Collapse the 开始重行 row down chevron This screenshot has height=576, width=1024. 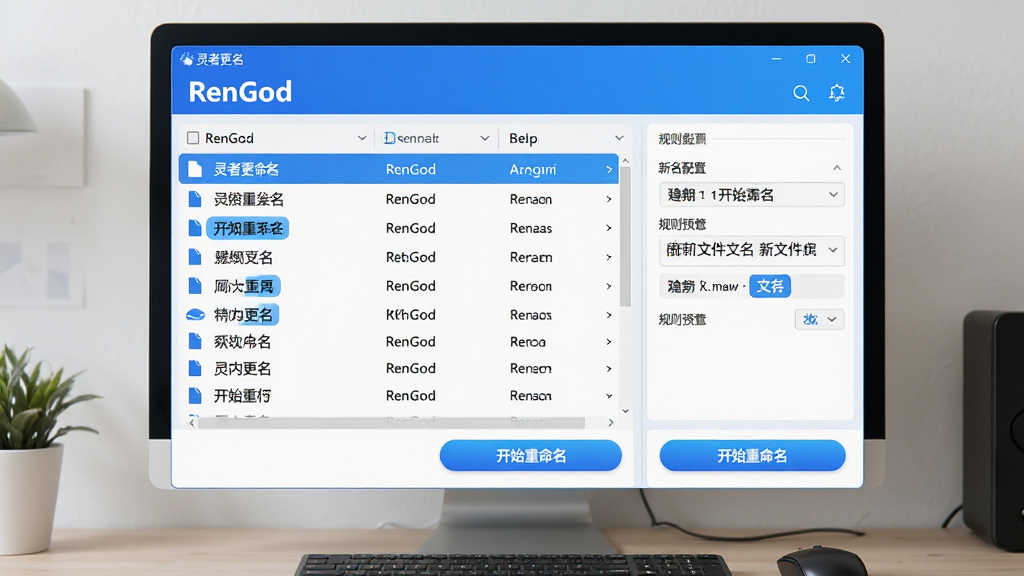point(609,396)
